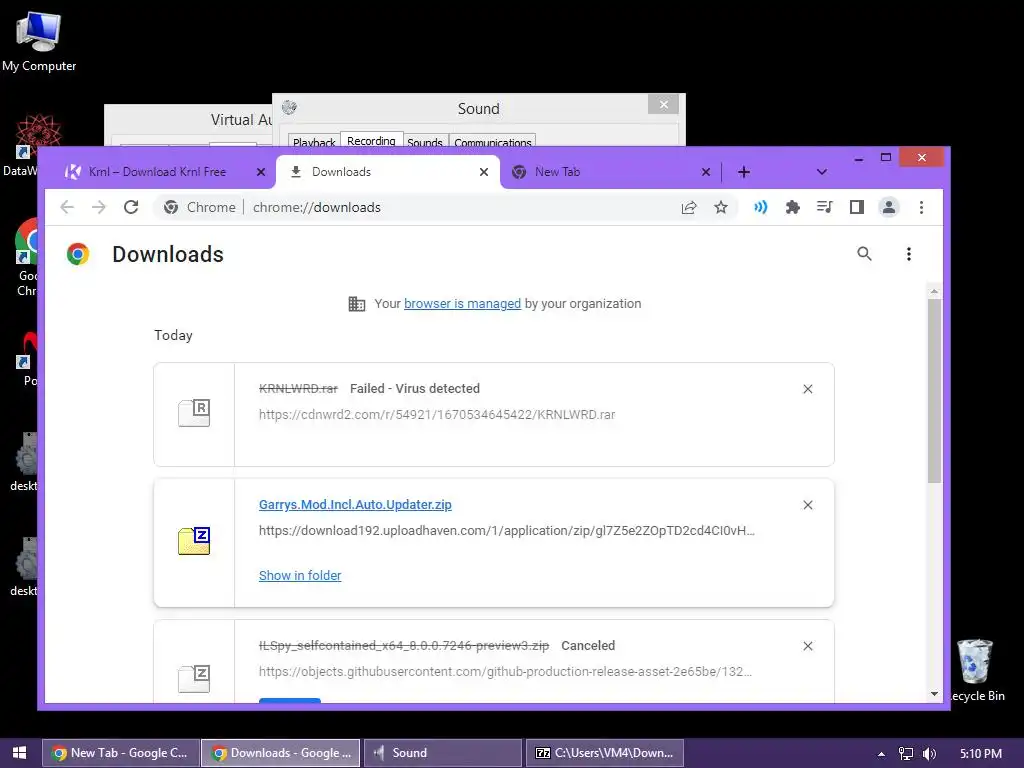Click the Chrome forward arrow
1024x768 pixels.
99,207
